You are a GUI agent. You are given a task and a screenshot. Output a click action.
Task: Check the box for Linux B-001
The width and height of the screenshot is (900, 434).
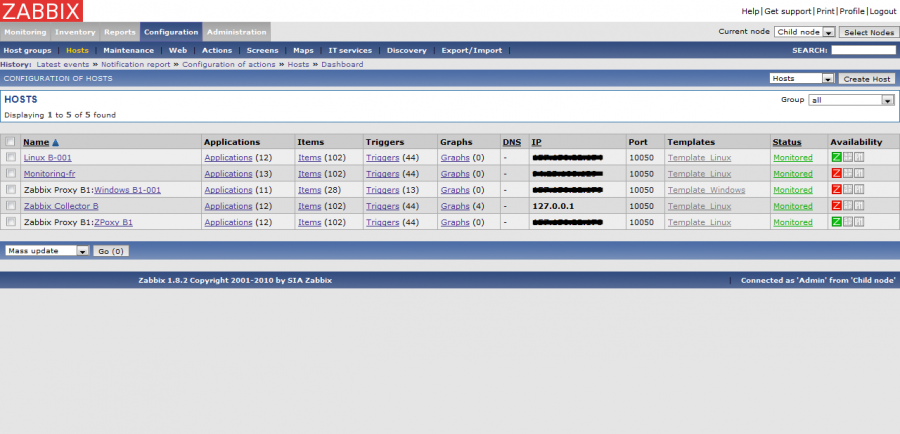(10, 157)
